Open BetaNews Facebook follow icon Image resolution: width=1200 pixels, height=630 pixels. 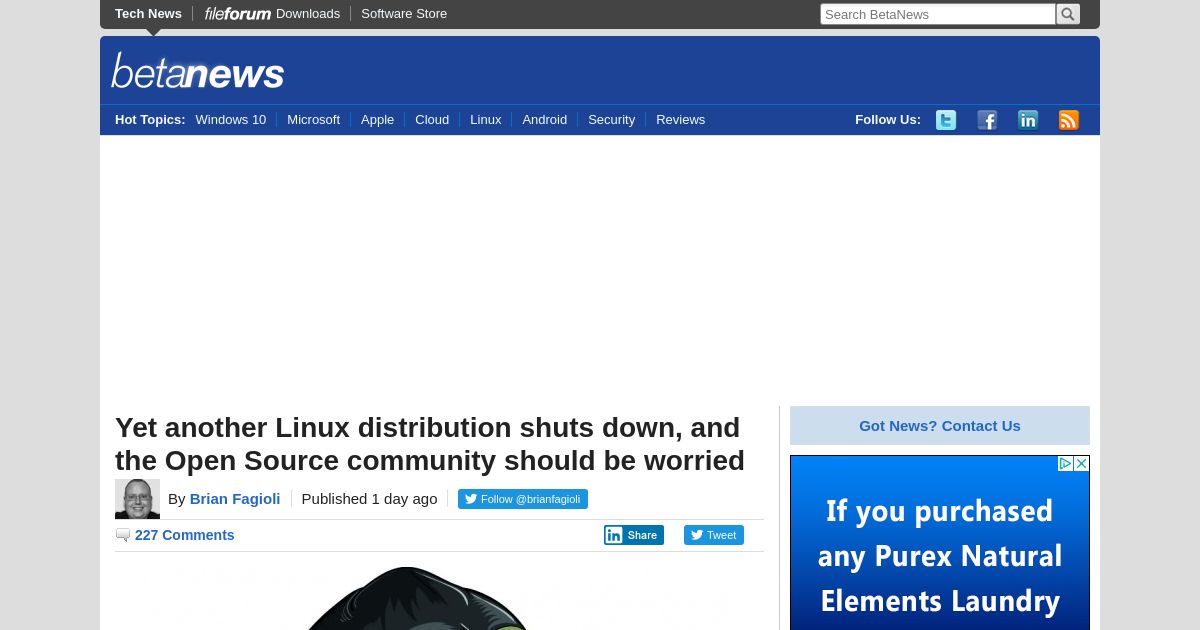987,120
